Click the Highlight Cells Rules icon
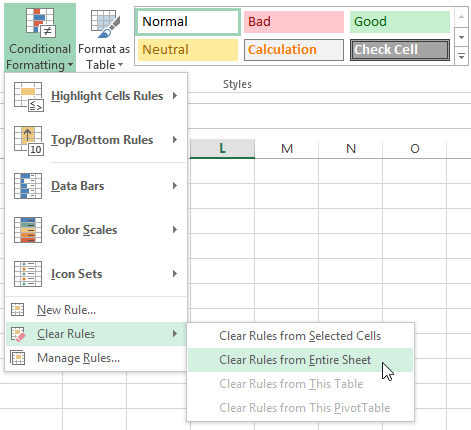 [28, 97]
